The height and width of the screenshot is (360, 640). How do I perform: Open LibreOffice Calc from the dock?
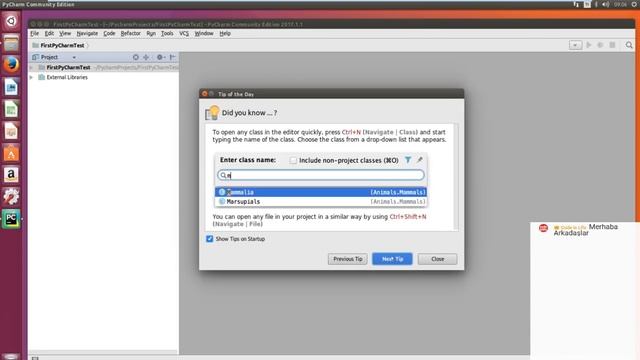(11, 109)
